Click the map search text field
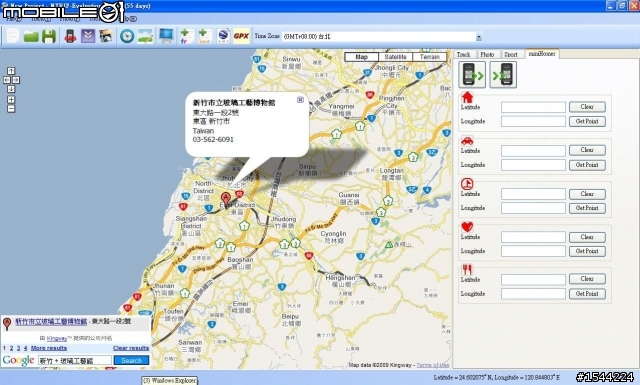This screenshot has height=385, width=640. click(75, 360)
